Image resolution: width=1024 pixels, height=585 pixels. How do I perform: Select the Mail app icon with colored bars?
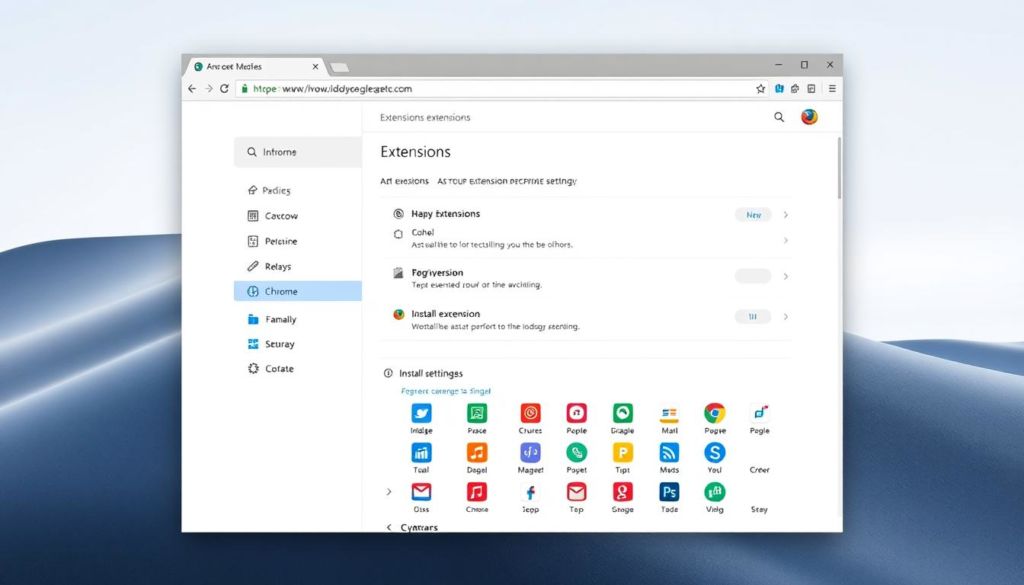pos(669,413)
